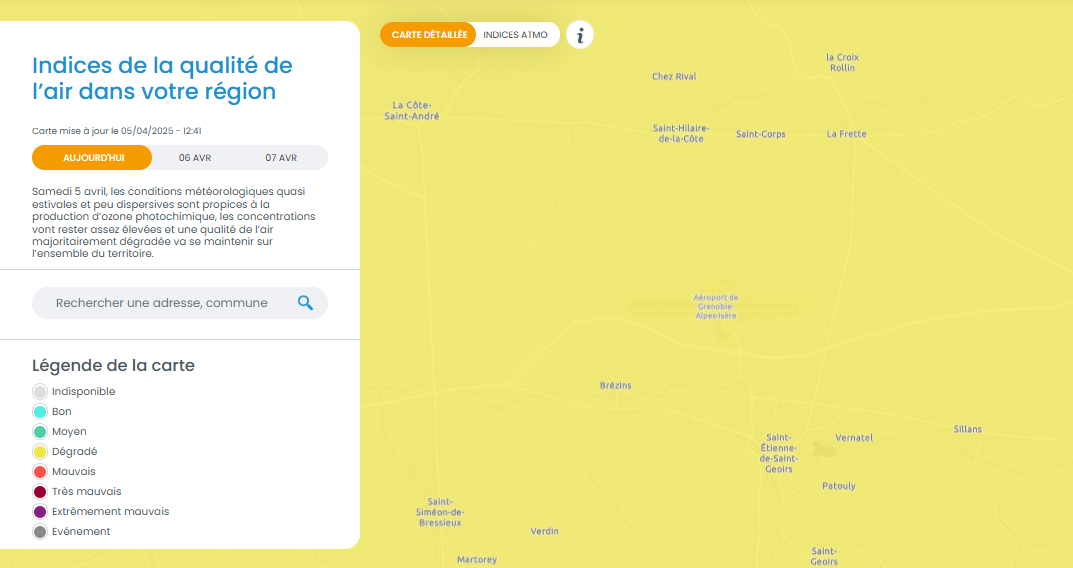Click the Evénement dark grey legend circle

point(40,532)
